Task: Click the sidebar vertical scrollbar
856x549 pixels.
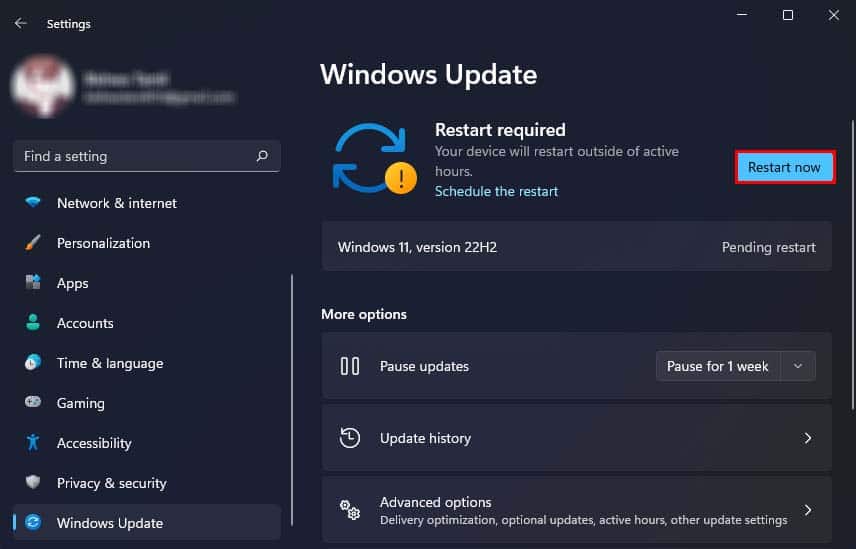Action: click(292, 399)
